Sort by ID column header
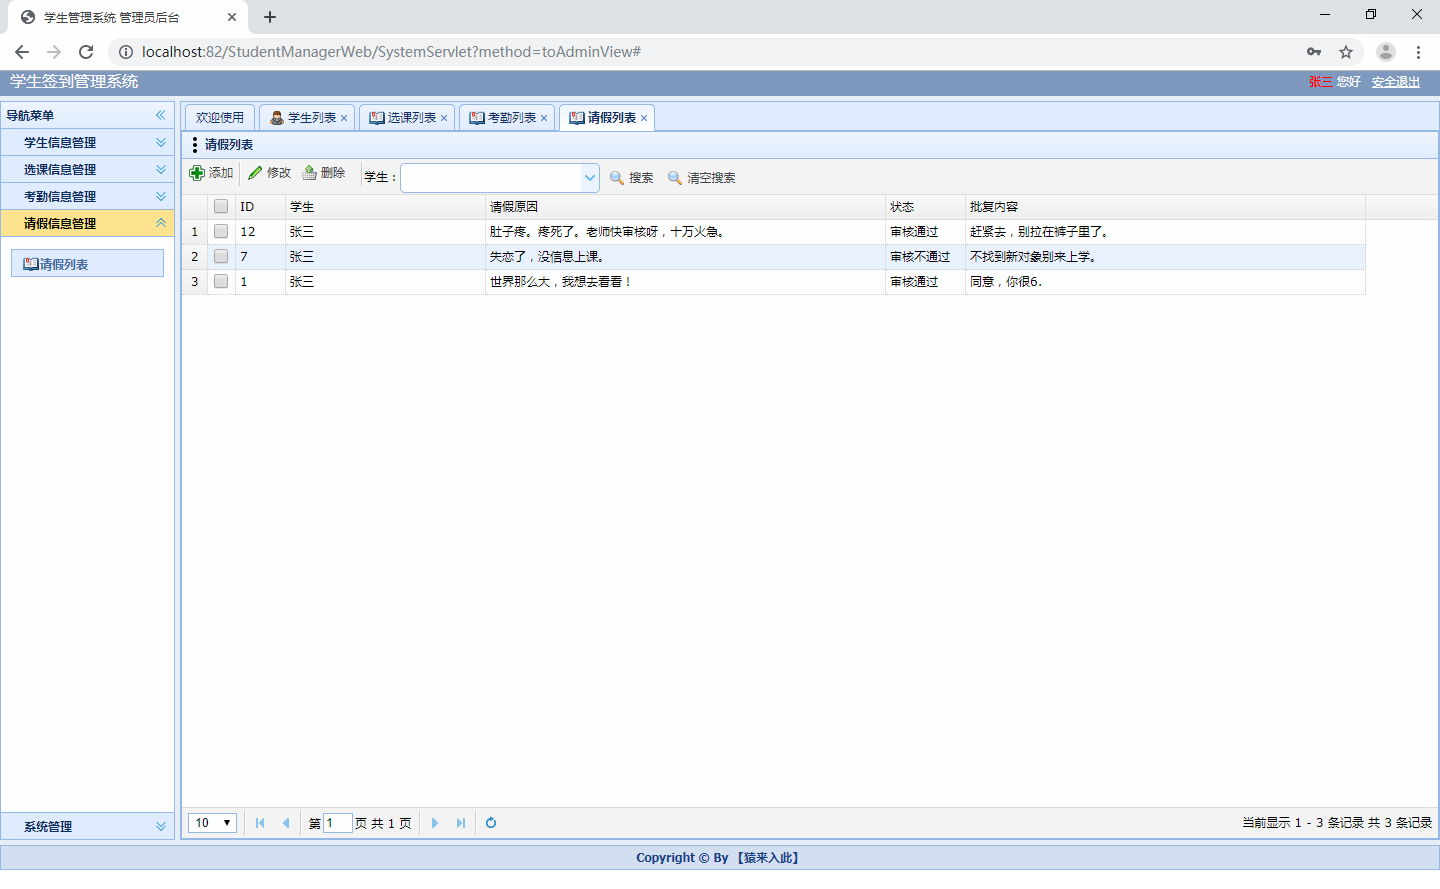The height and width of the screenshot is (889, 1440). (260, 206)
